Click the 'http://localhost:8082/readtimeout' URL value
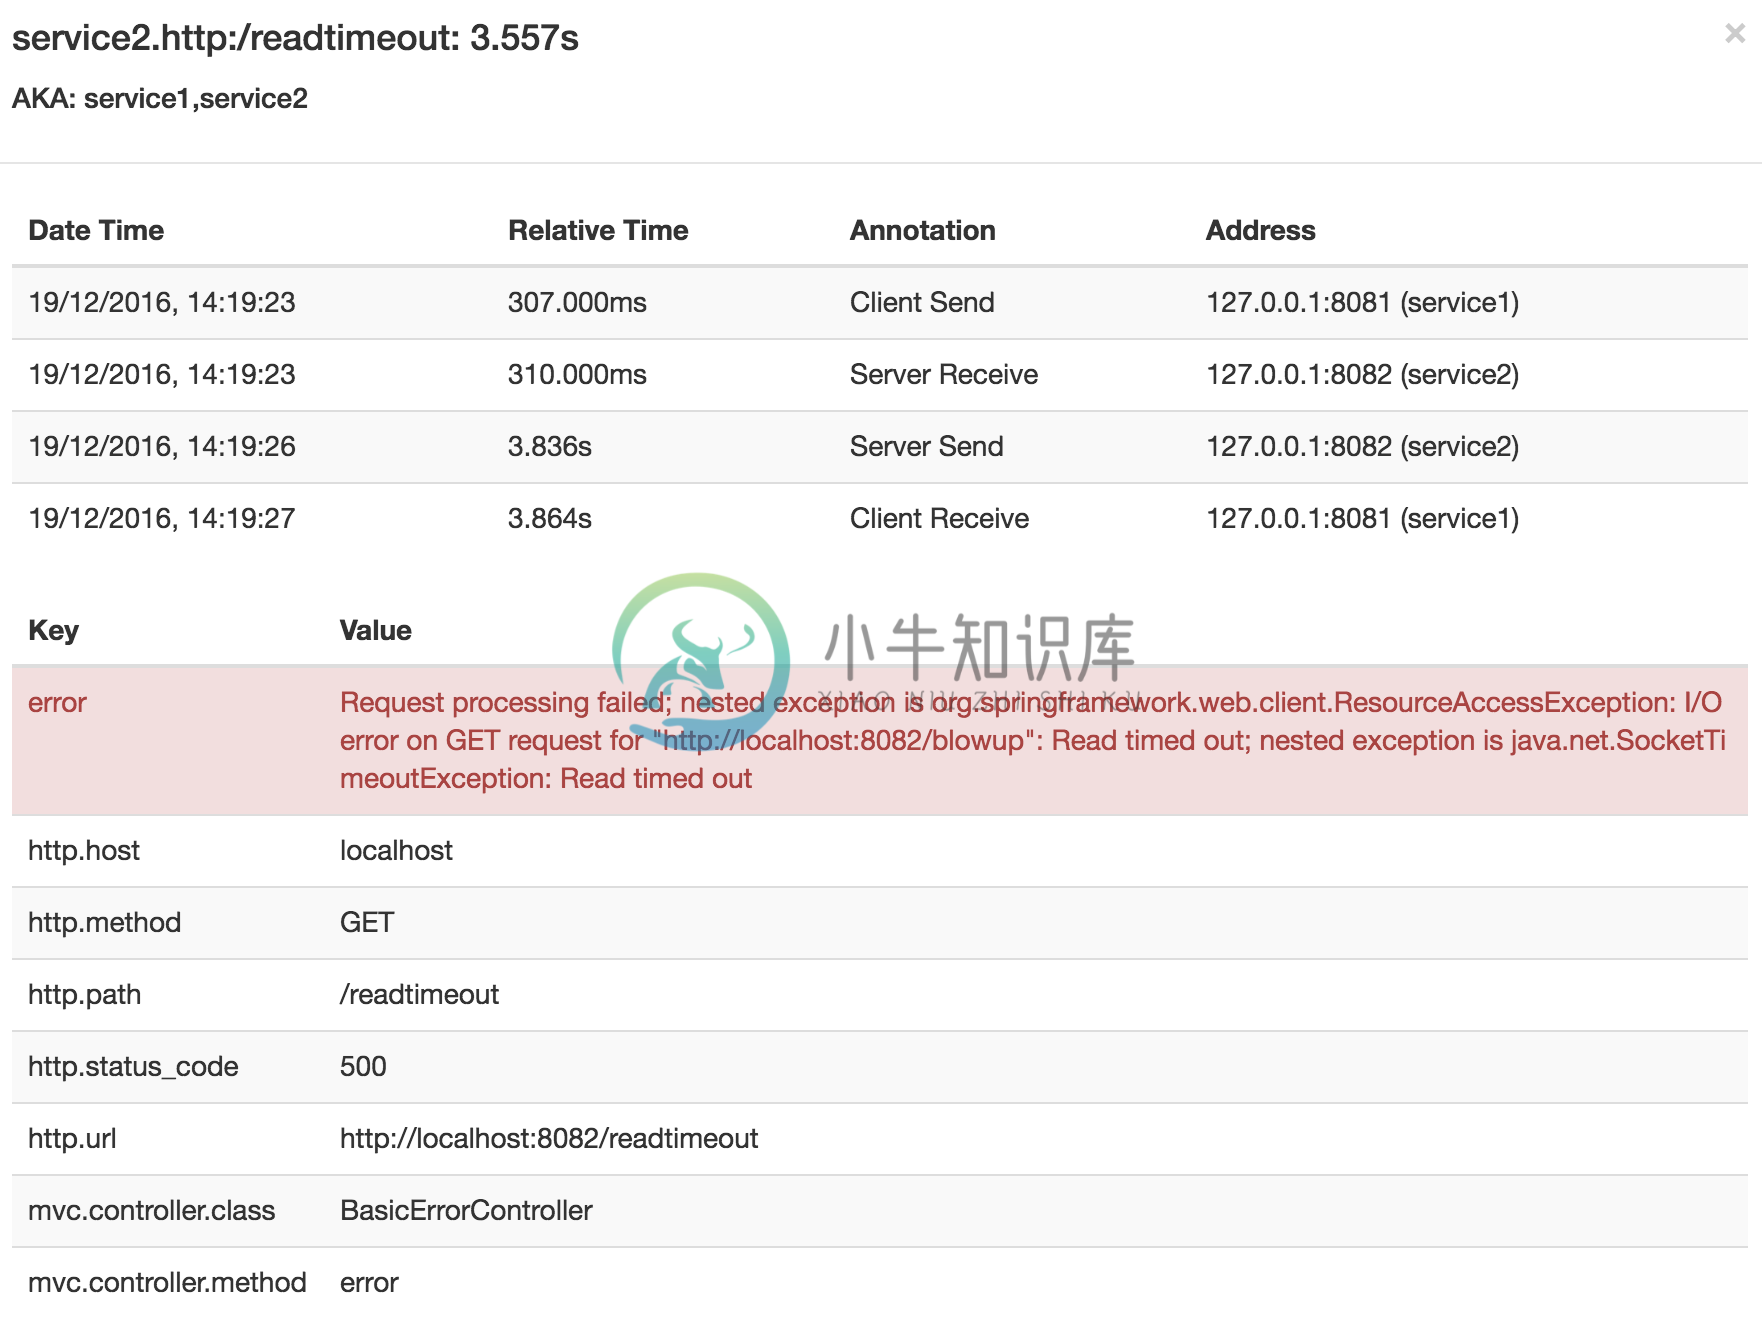This screenshot has height=1322, width=1762. tap(549, 1138)
